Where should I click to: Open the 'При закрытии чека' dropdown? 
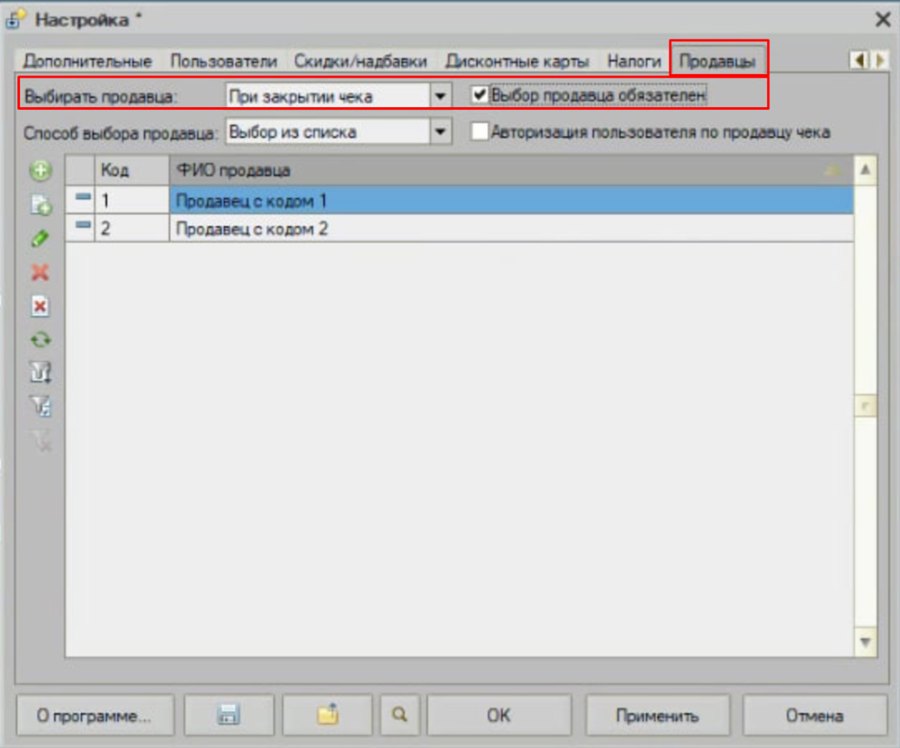click(440, 96)
